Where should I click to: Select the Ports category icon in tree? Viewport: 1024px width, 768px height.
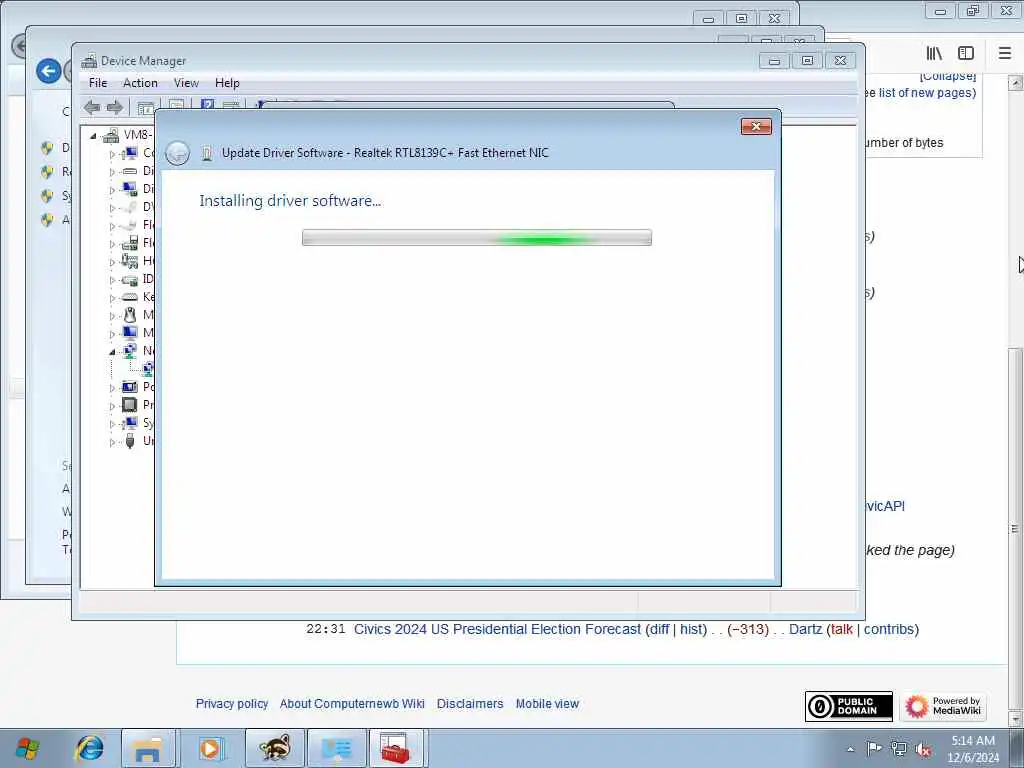[130, 387]
